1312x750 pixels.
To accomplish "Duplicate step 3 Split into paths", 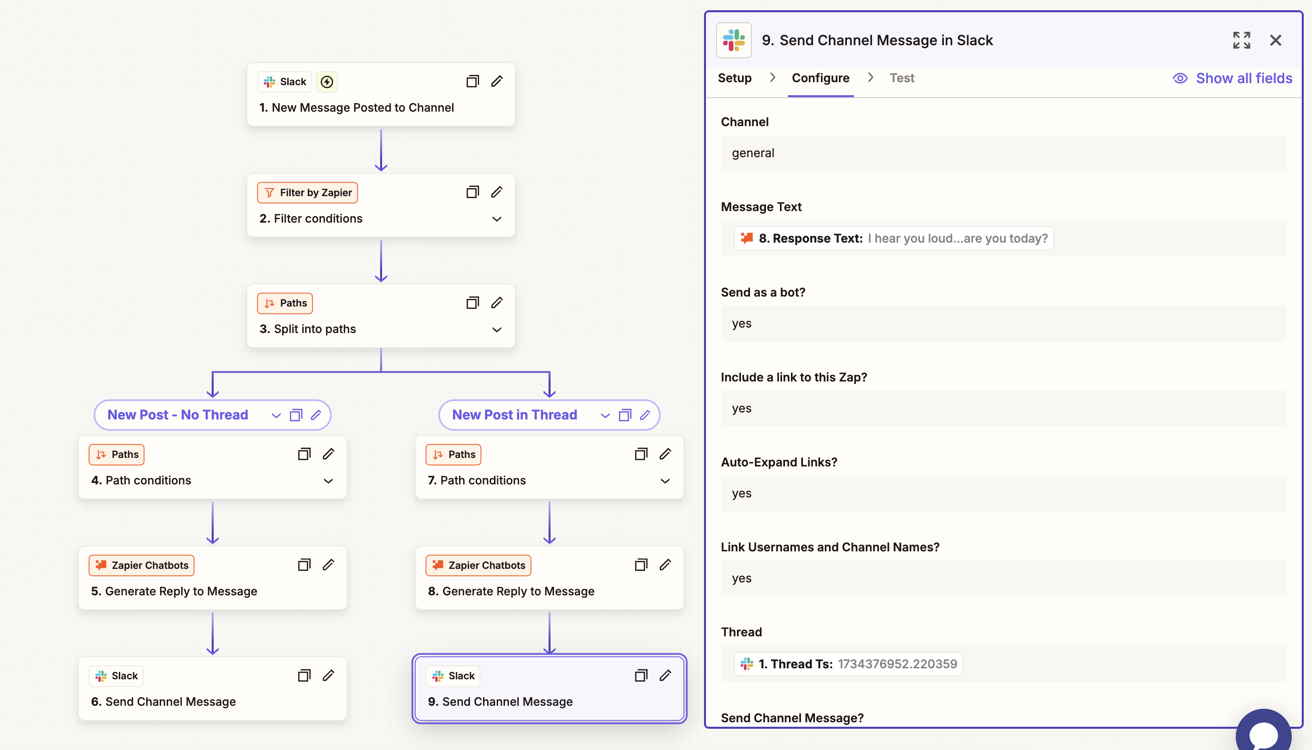I will (473, 303).
